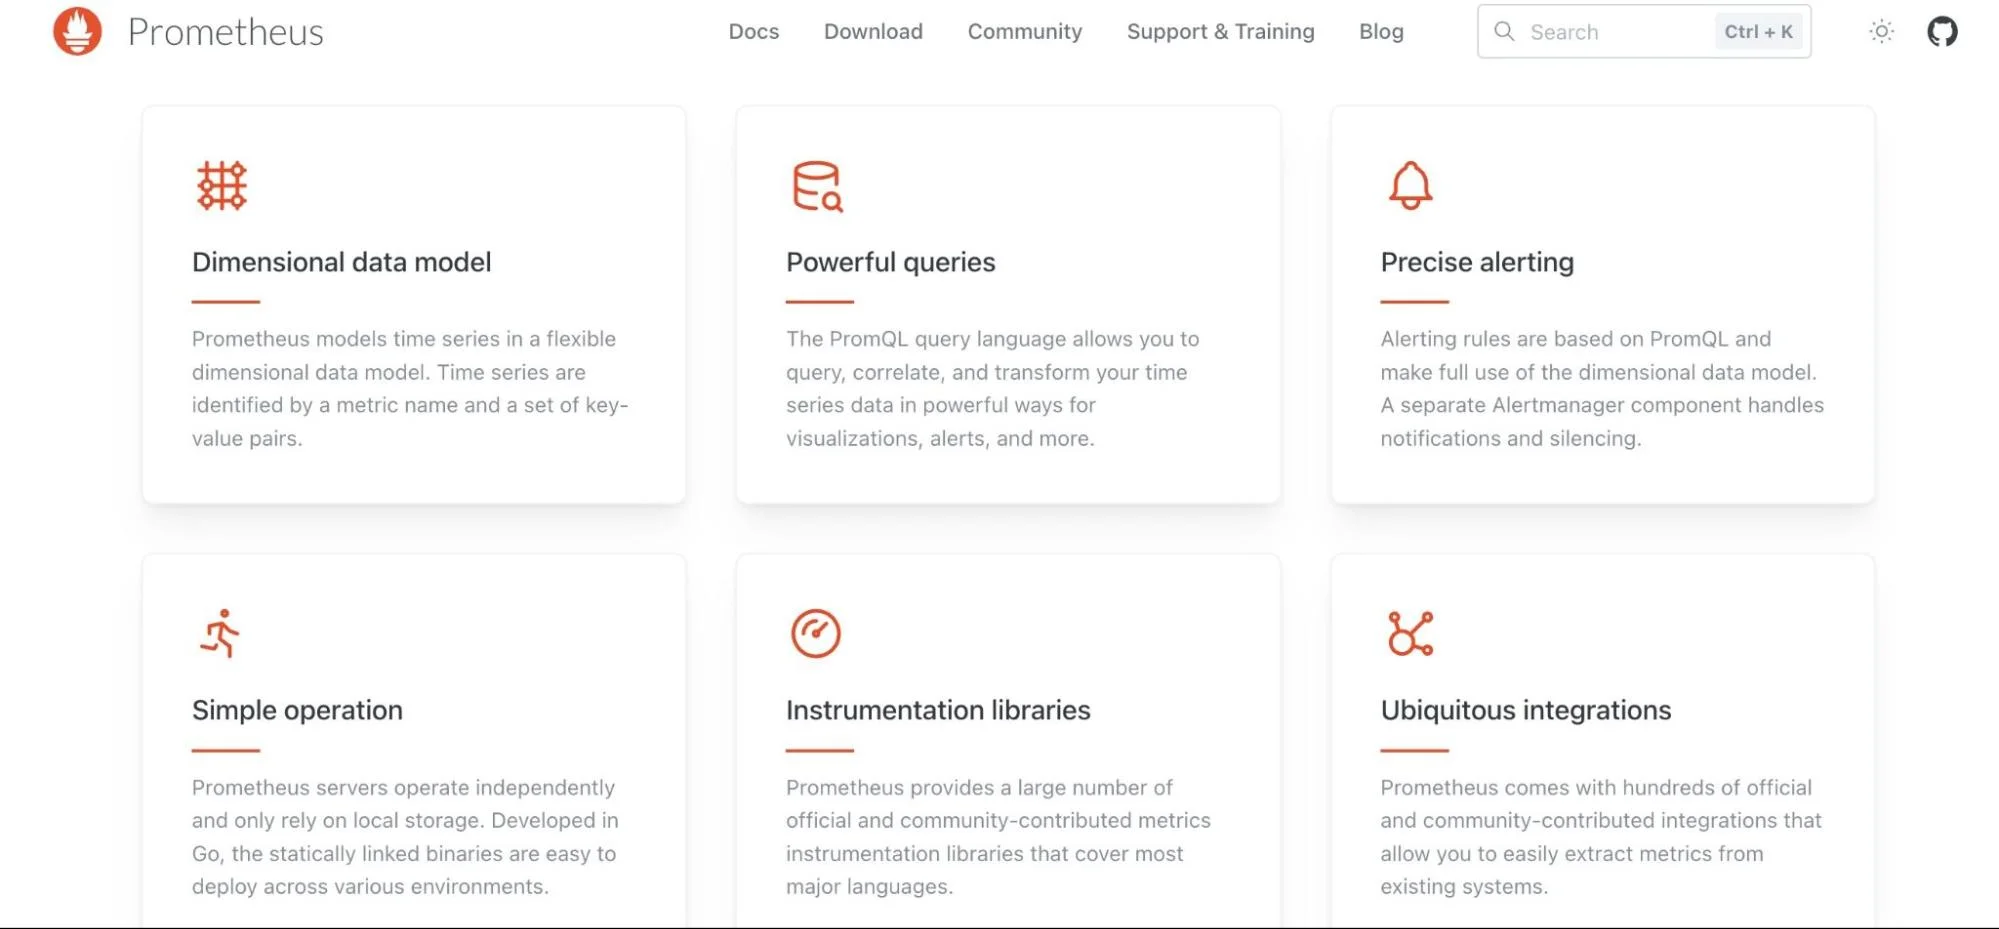This screenshot has width=1999, height=929.
Task: Click the 'Prometheus provides a large number' text
Action: pyautogui.click(x=998, y=837)
